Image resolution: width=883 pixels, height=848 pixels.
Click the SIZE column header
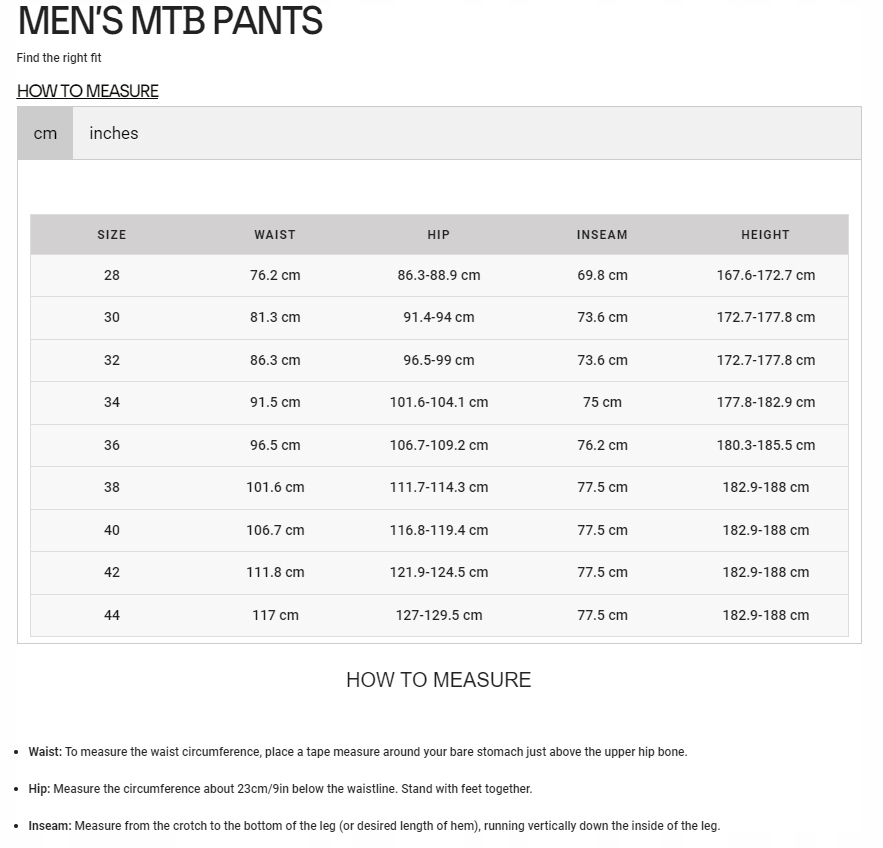coord(112,235)
